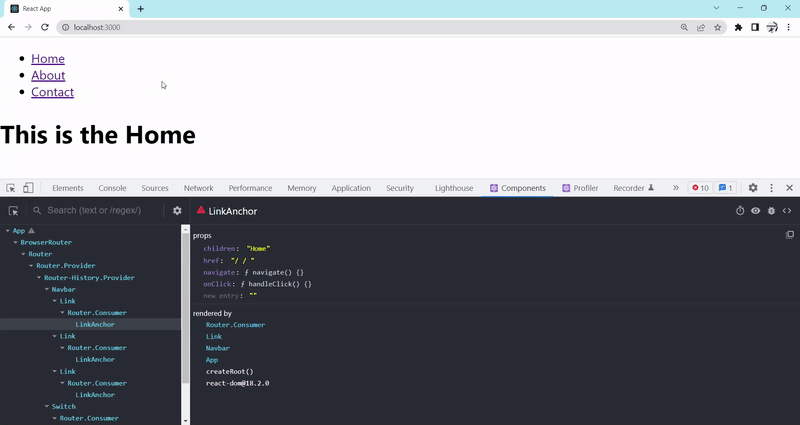
Task: Close the DevTools panel
Action: (789, 188)
